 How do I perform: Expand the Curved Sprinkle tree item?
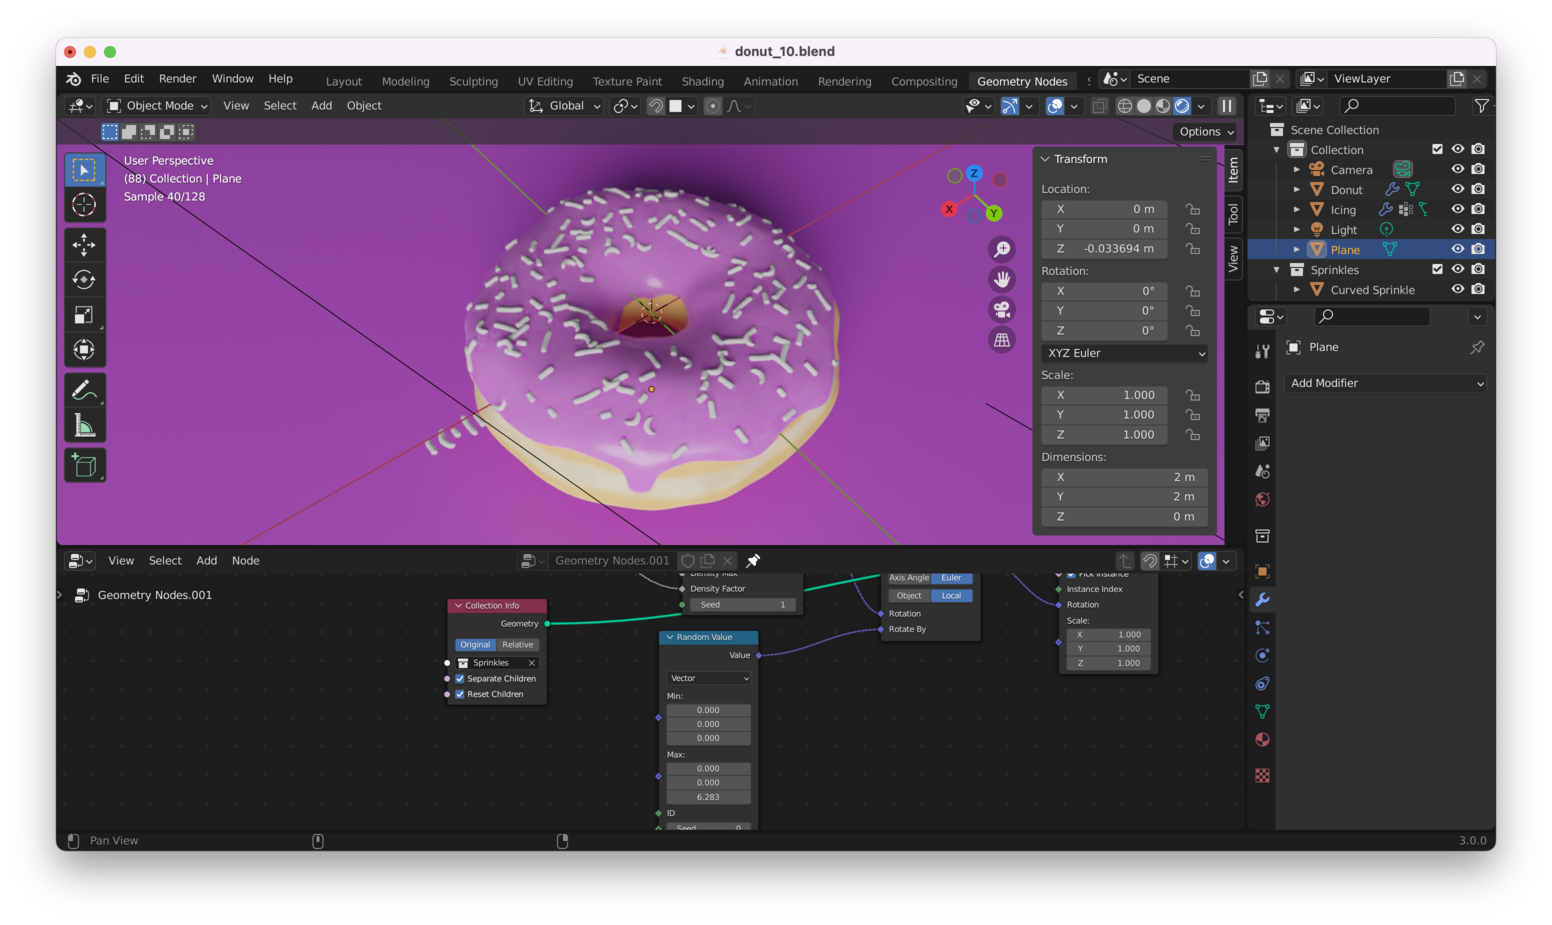point(1297,290)
